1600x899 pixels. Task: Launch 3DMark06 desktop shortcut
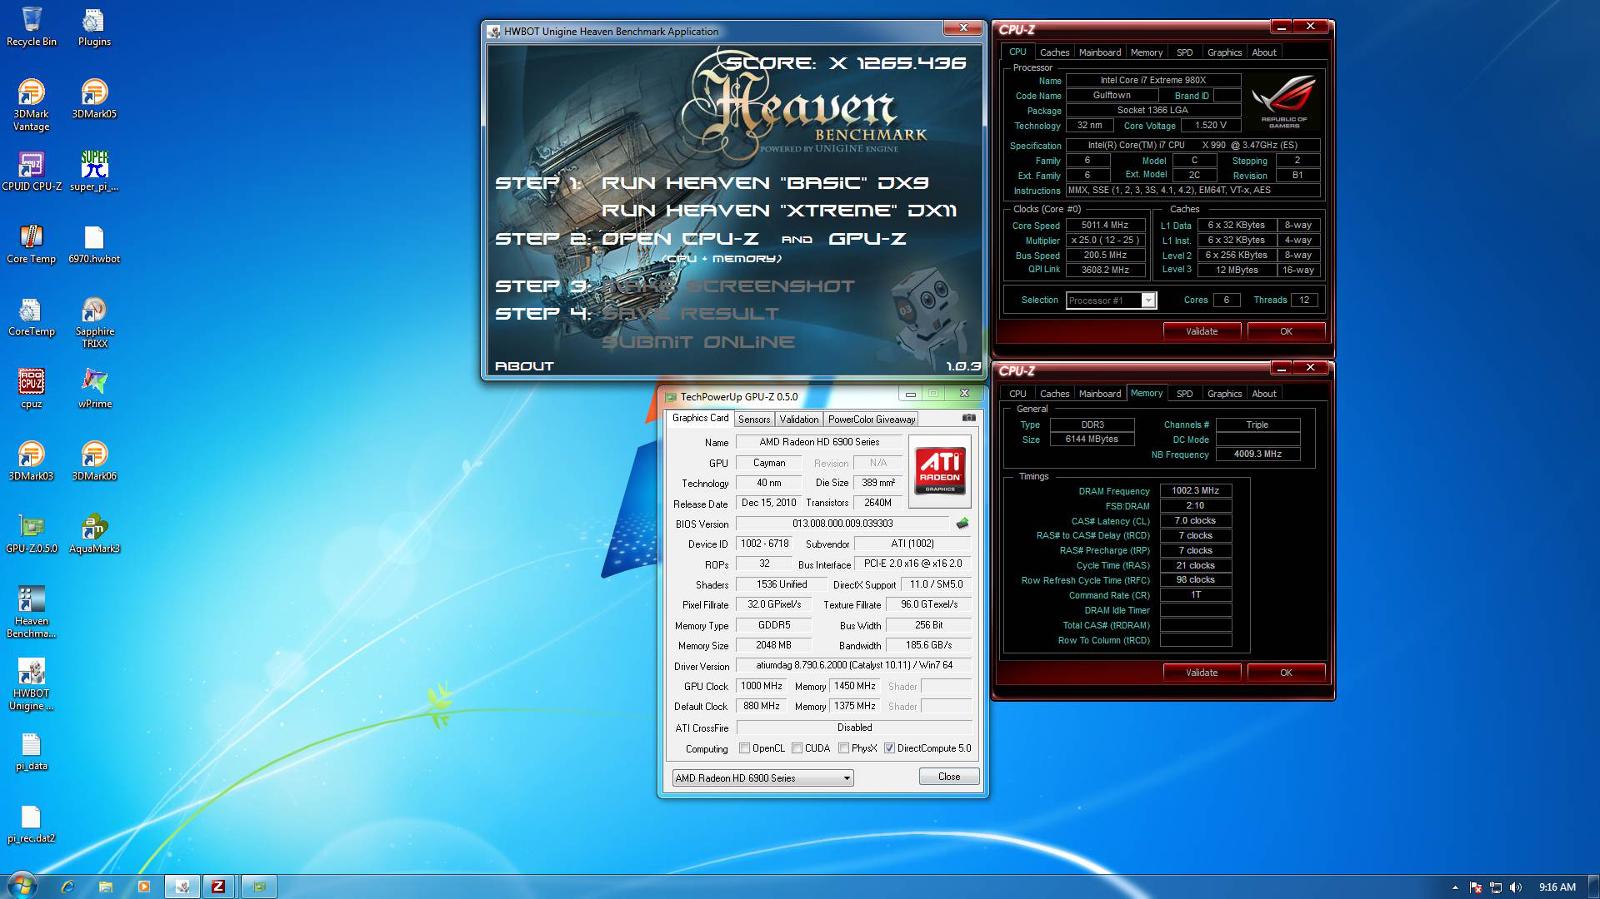[x=94, y=461]
